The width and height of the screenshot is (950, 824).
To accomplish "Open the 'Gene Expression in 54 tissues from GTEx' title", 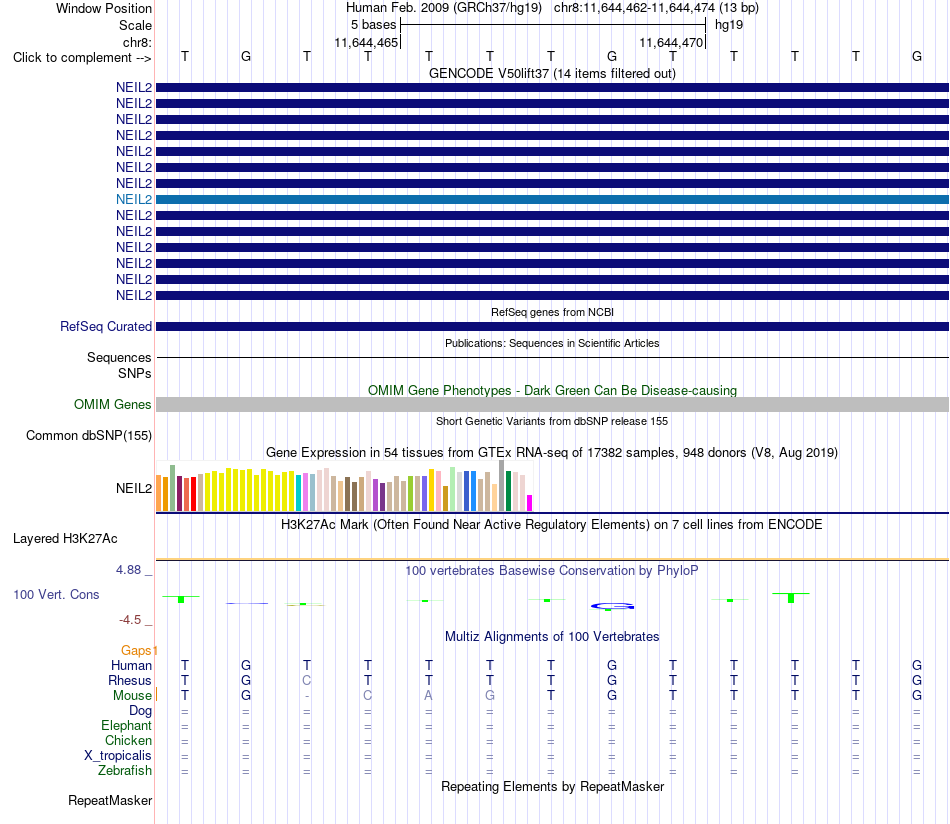I will [x=552, y=453].
